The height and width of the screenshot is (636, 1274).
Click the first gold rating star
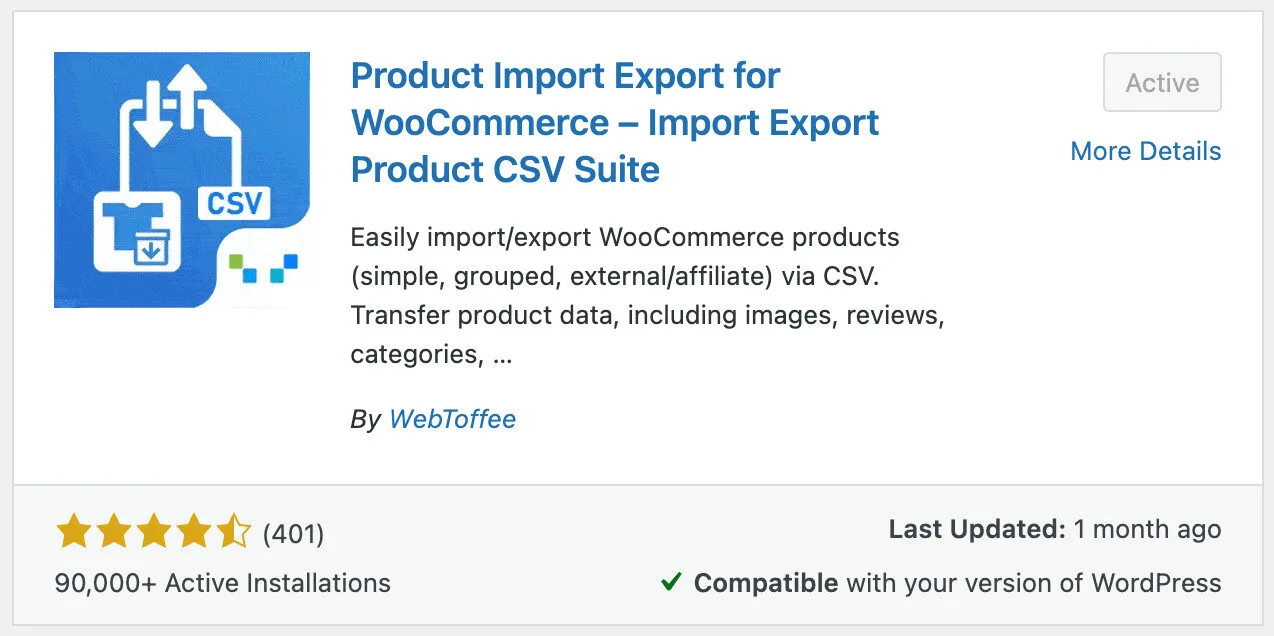74,532
